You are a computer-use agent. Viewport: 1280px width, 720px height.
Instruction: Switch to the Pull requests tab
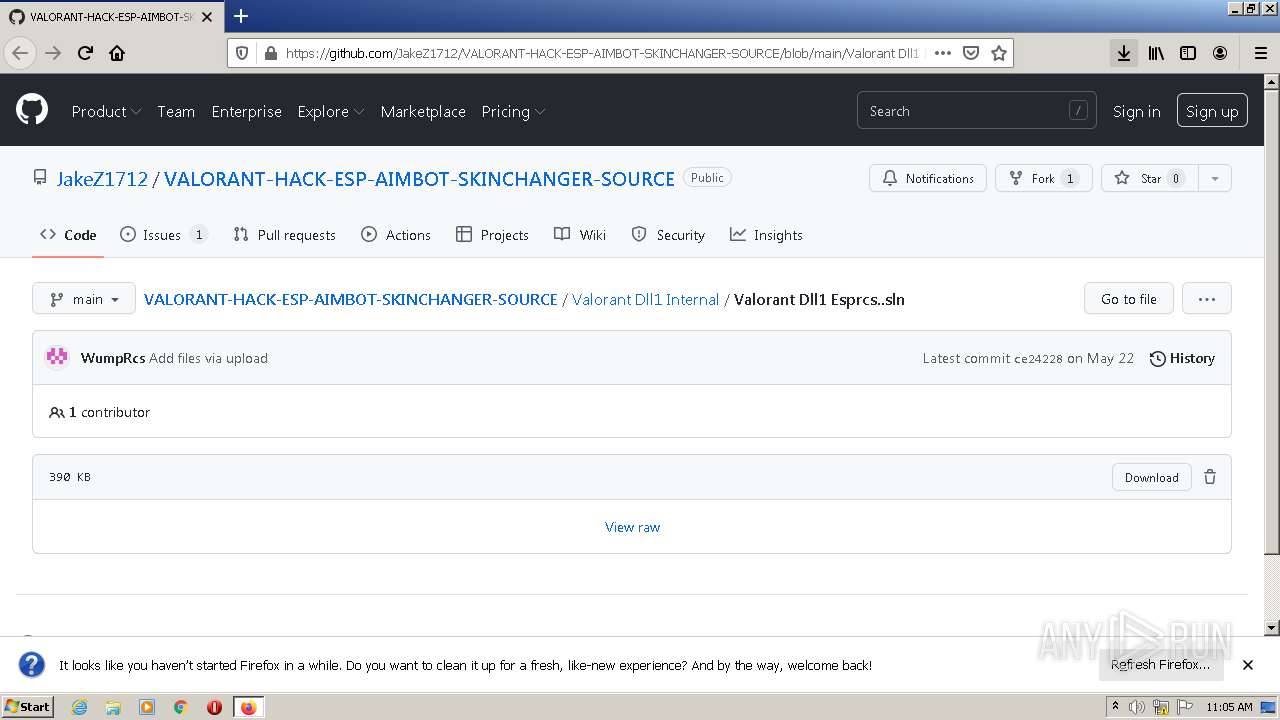284,235
